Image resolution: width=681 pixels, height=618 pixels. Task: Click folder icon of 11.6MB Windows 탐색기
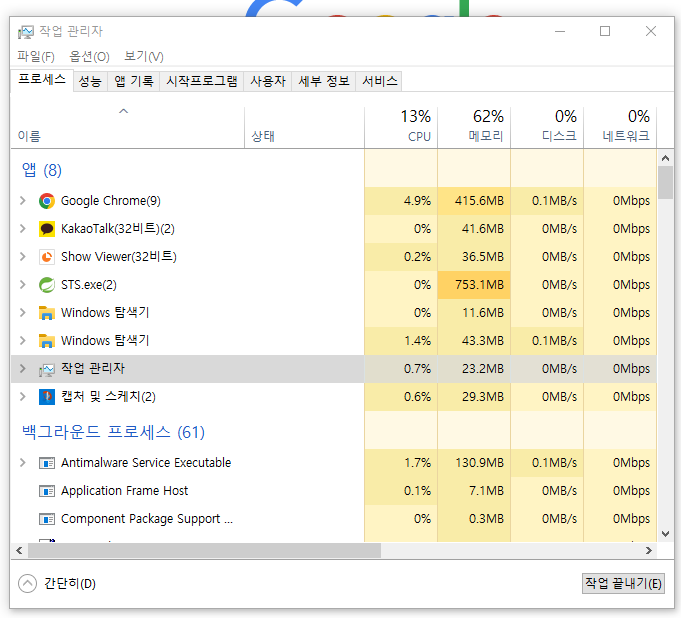(x=46, y=313)
